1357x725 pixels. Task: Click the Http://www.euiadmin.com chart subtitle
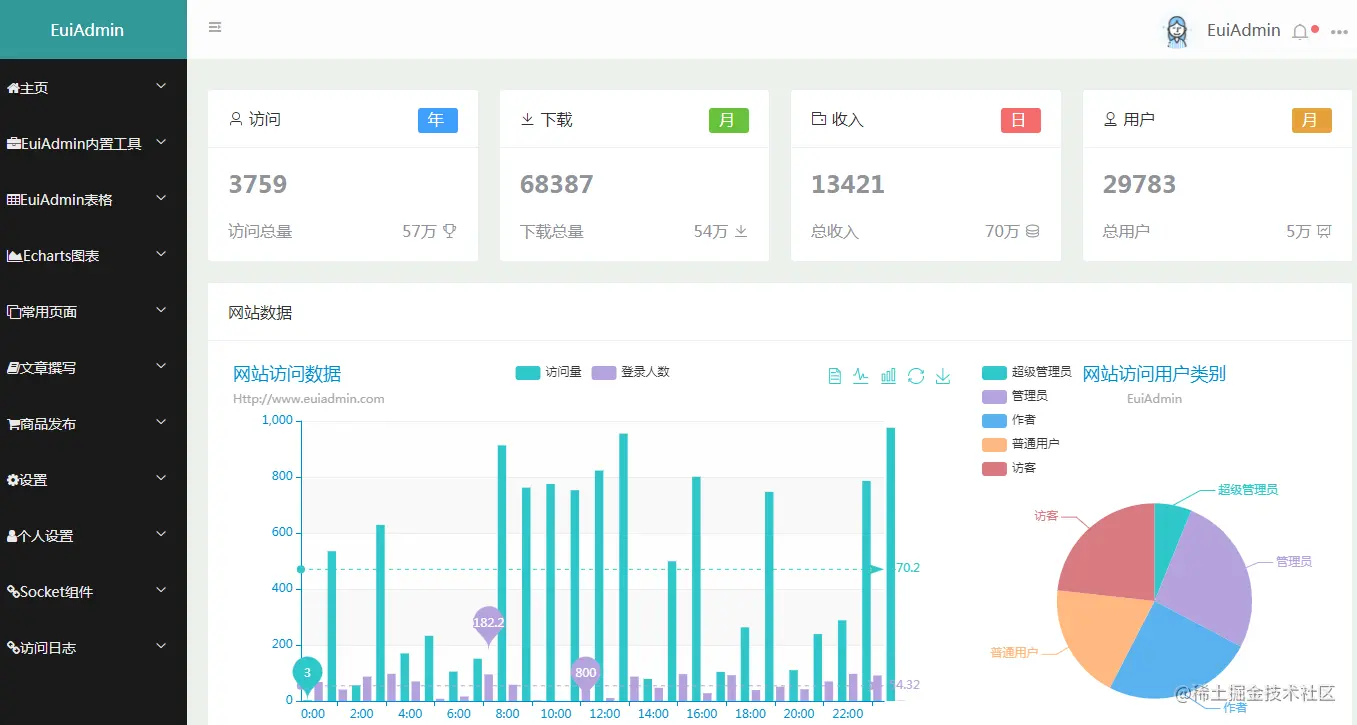[x=309, y=398]
